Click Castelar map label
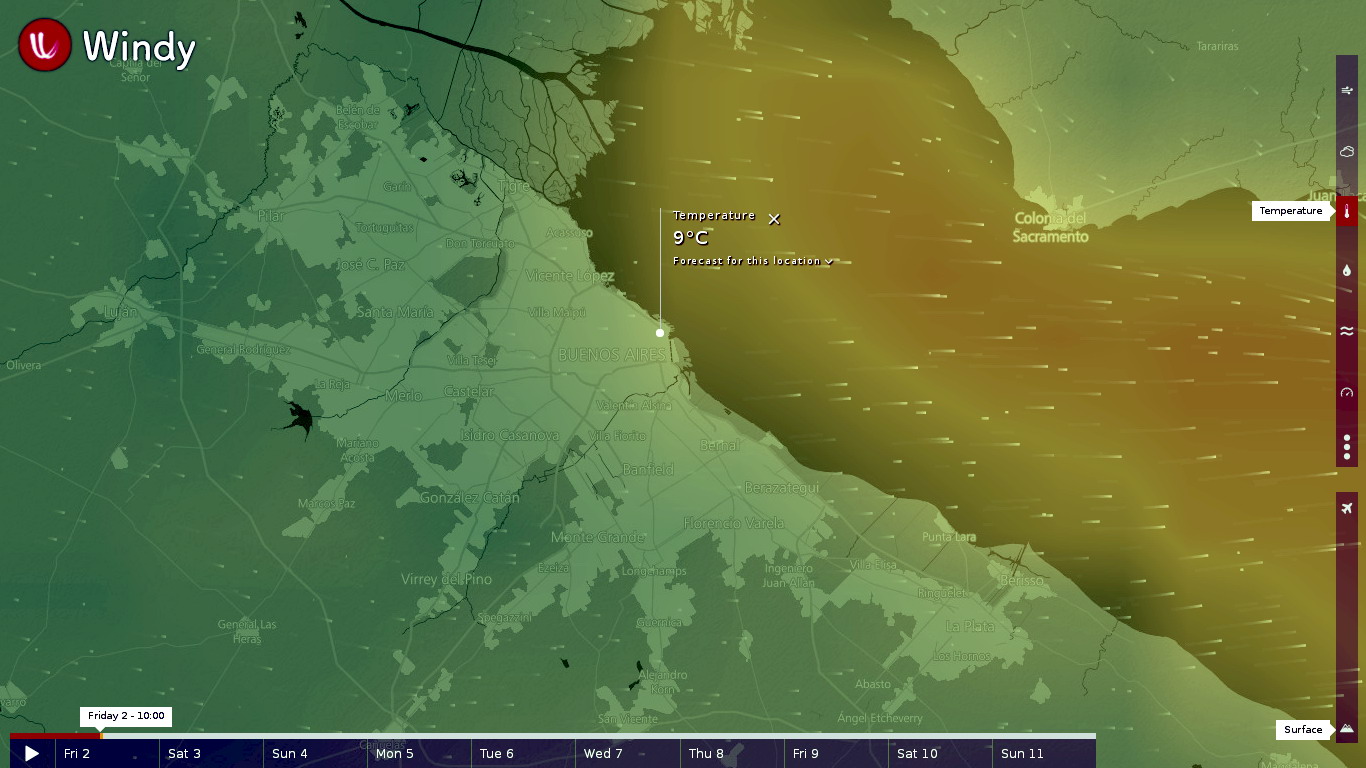Image resolution: width=1366 pixels, height=768 pixels. pos(470,392)
